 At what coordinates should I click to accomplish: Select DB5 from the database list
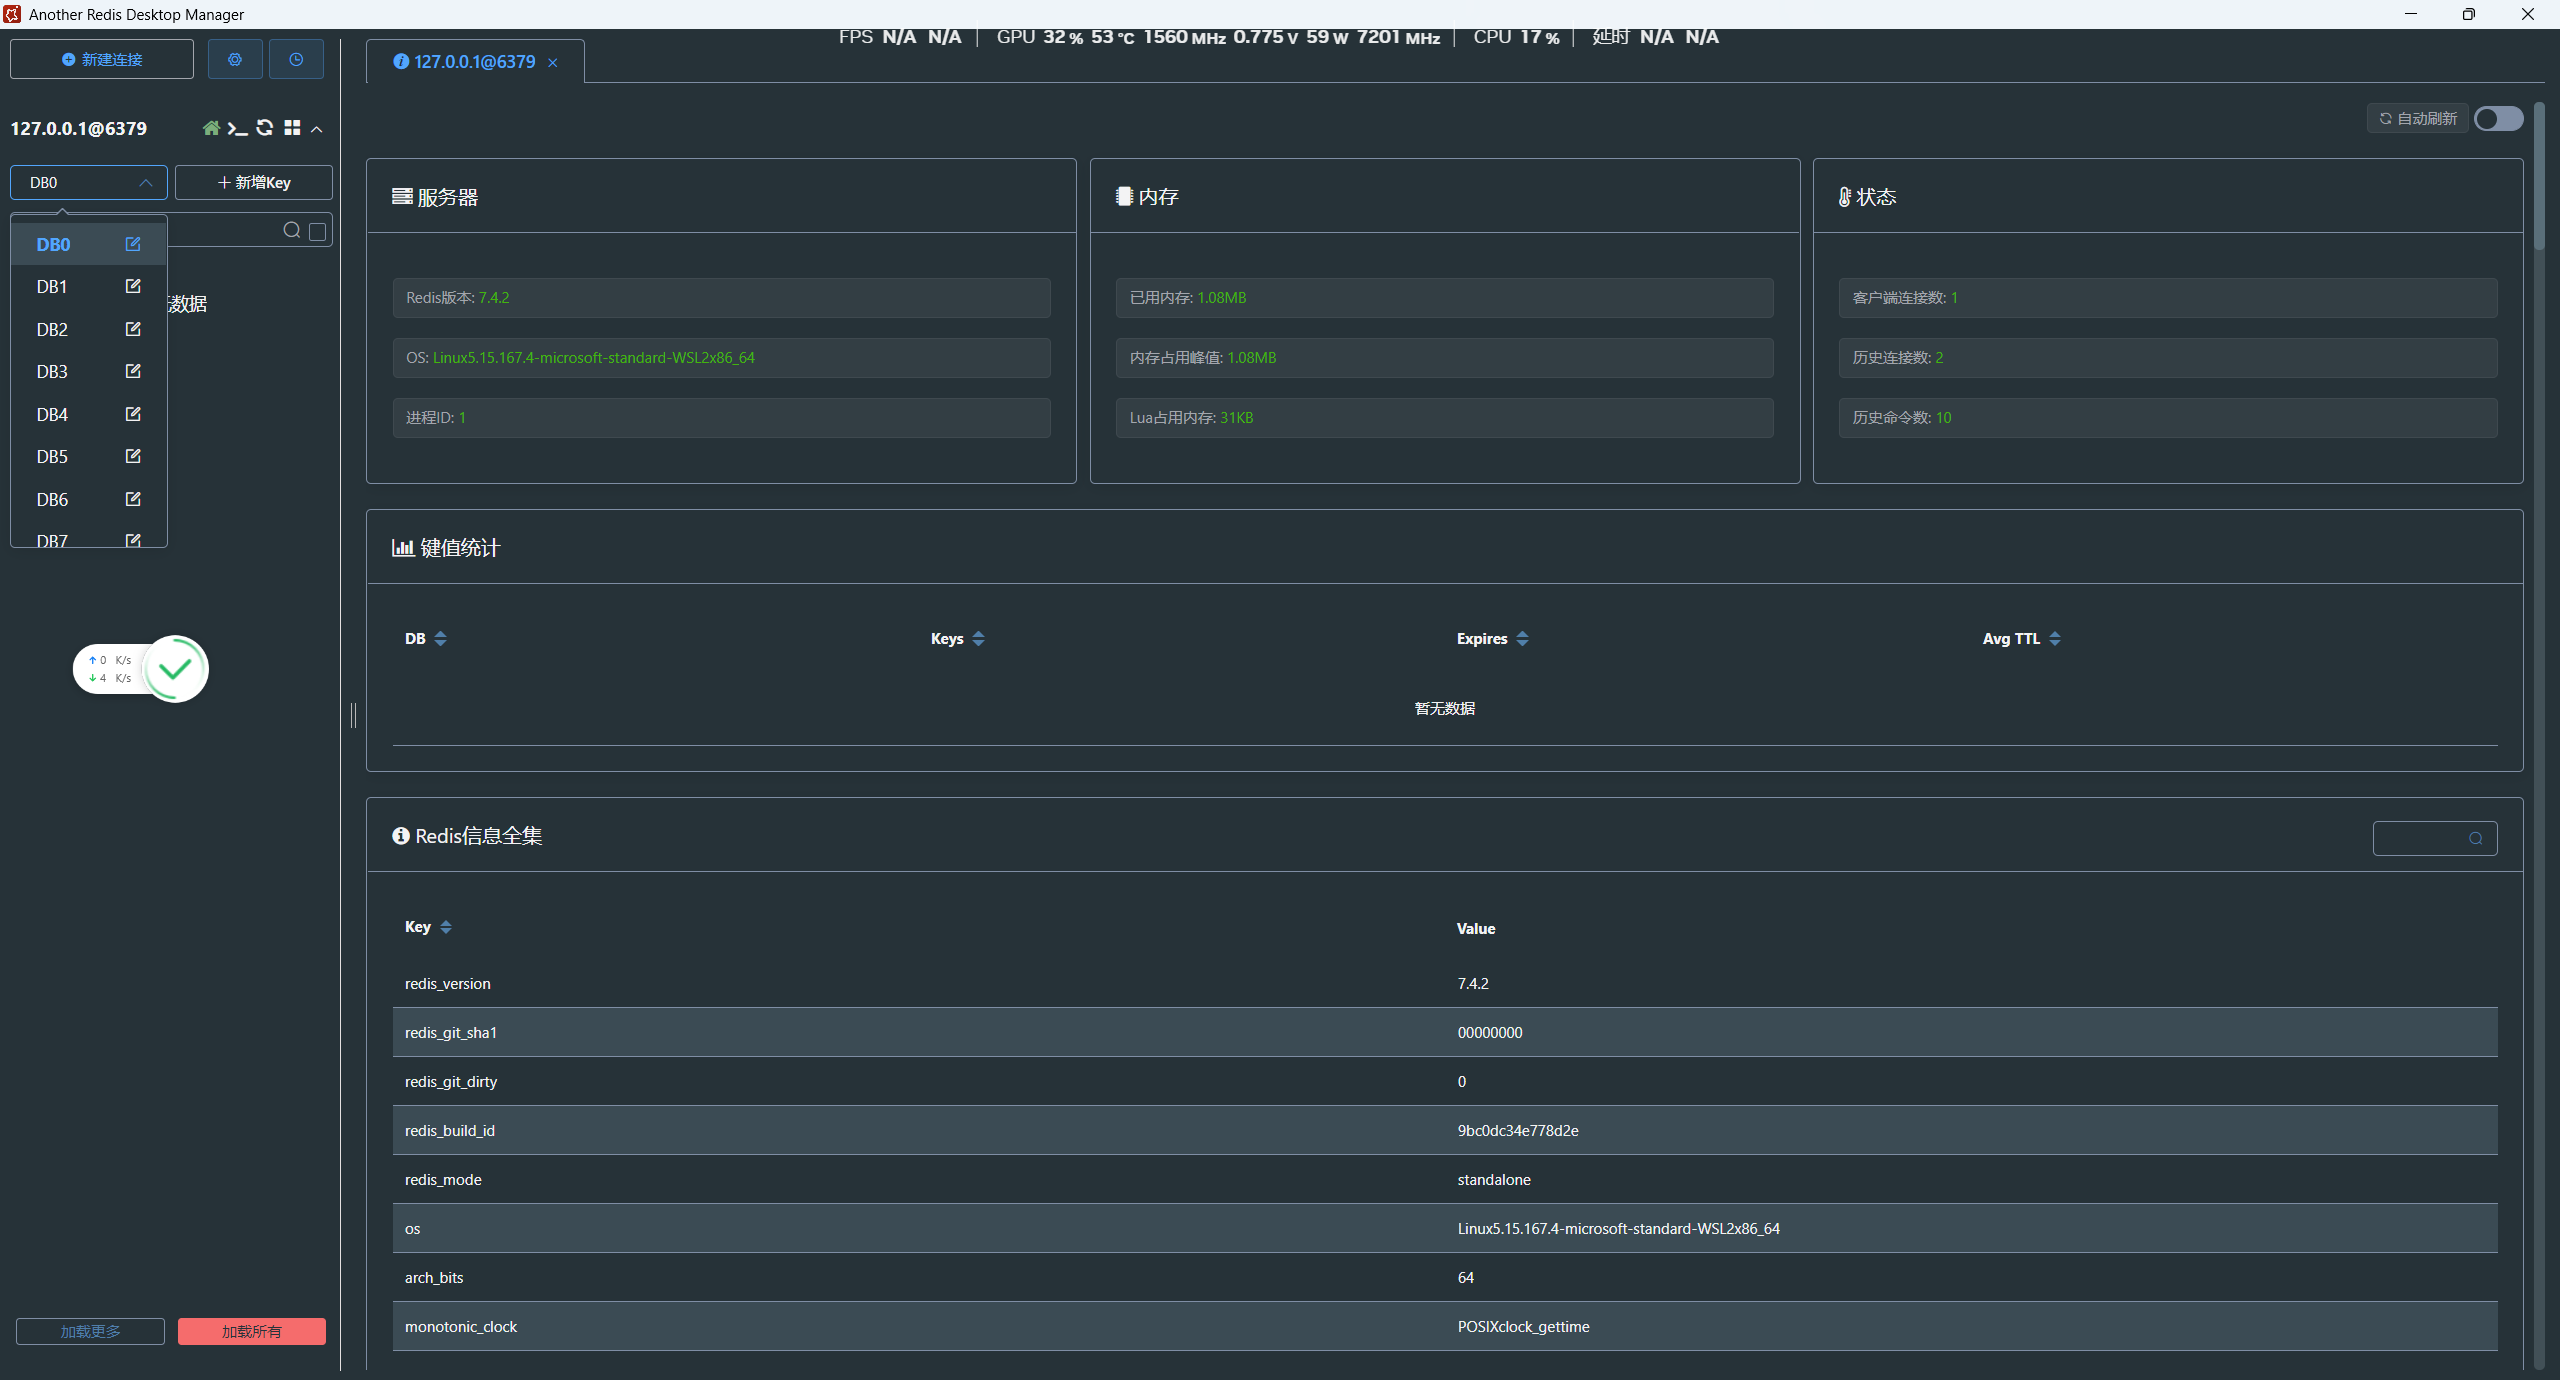point(53,457)
